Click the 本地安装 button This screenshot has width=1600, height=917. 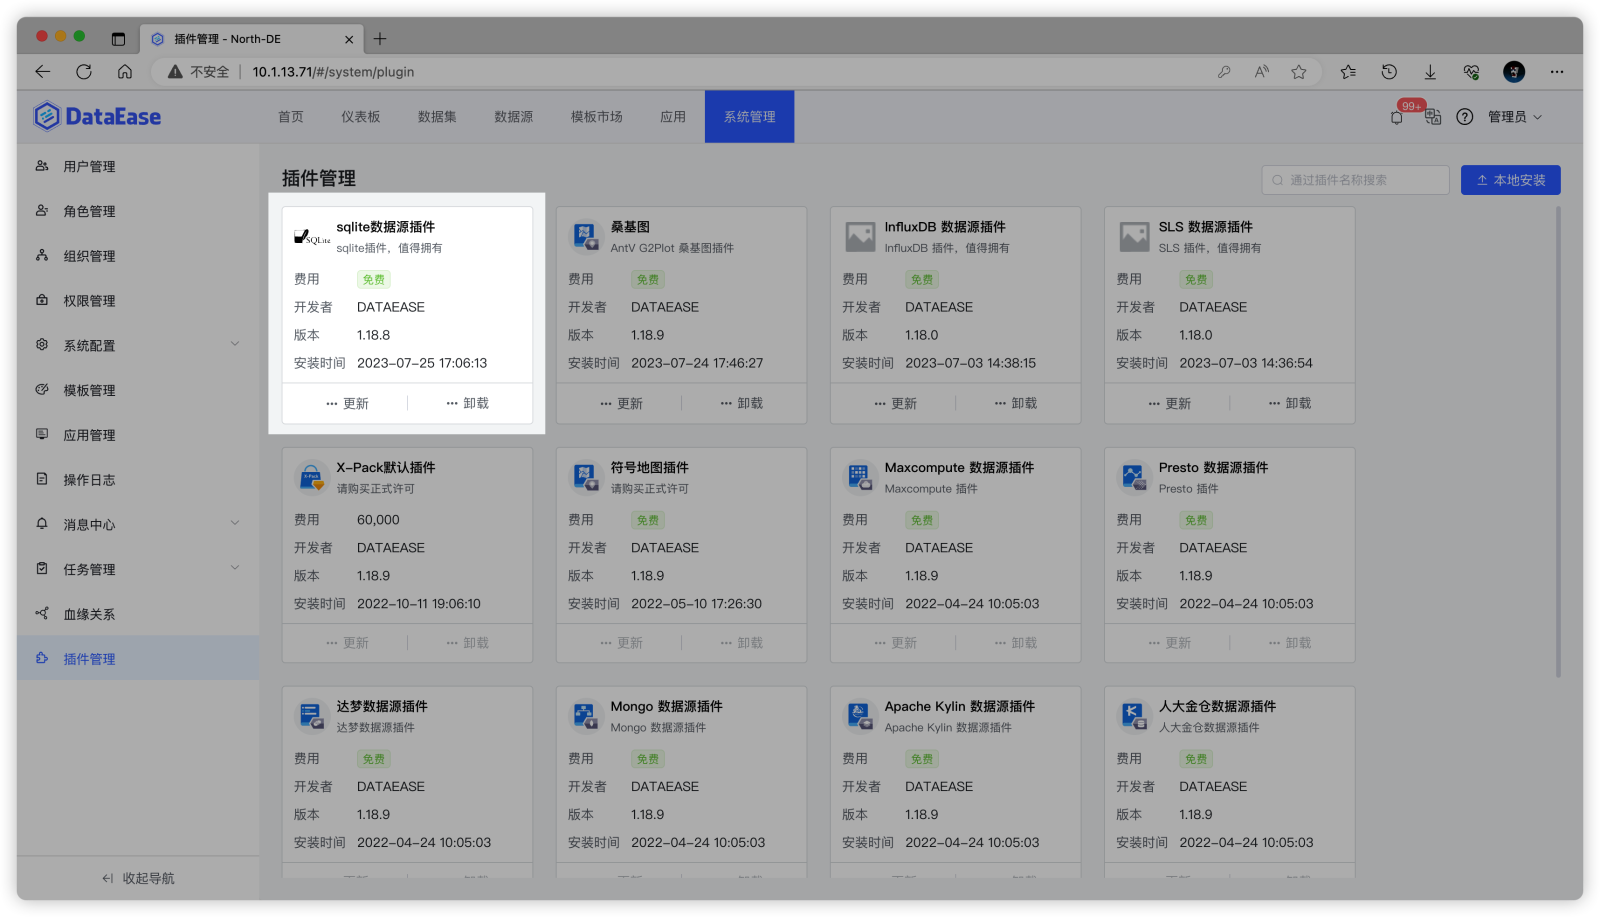pos(1511,180)
